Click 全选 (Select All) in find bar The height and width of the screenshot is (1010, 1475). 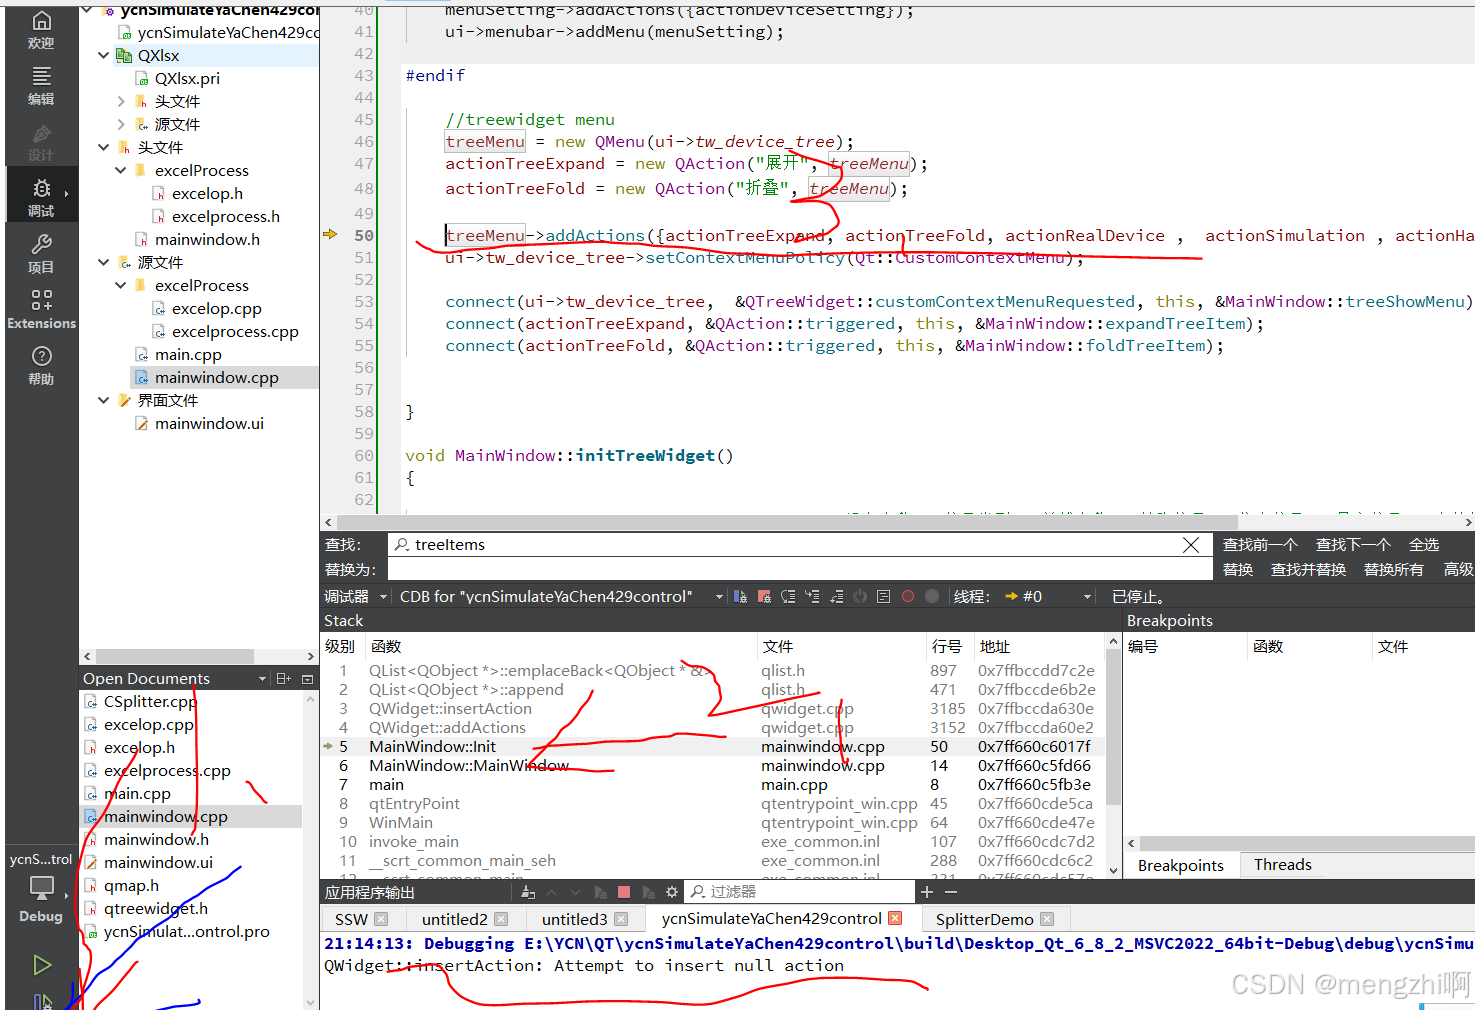click(x=1424, y=545)
